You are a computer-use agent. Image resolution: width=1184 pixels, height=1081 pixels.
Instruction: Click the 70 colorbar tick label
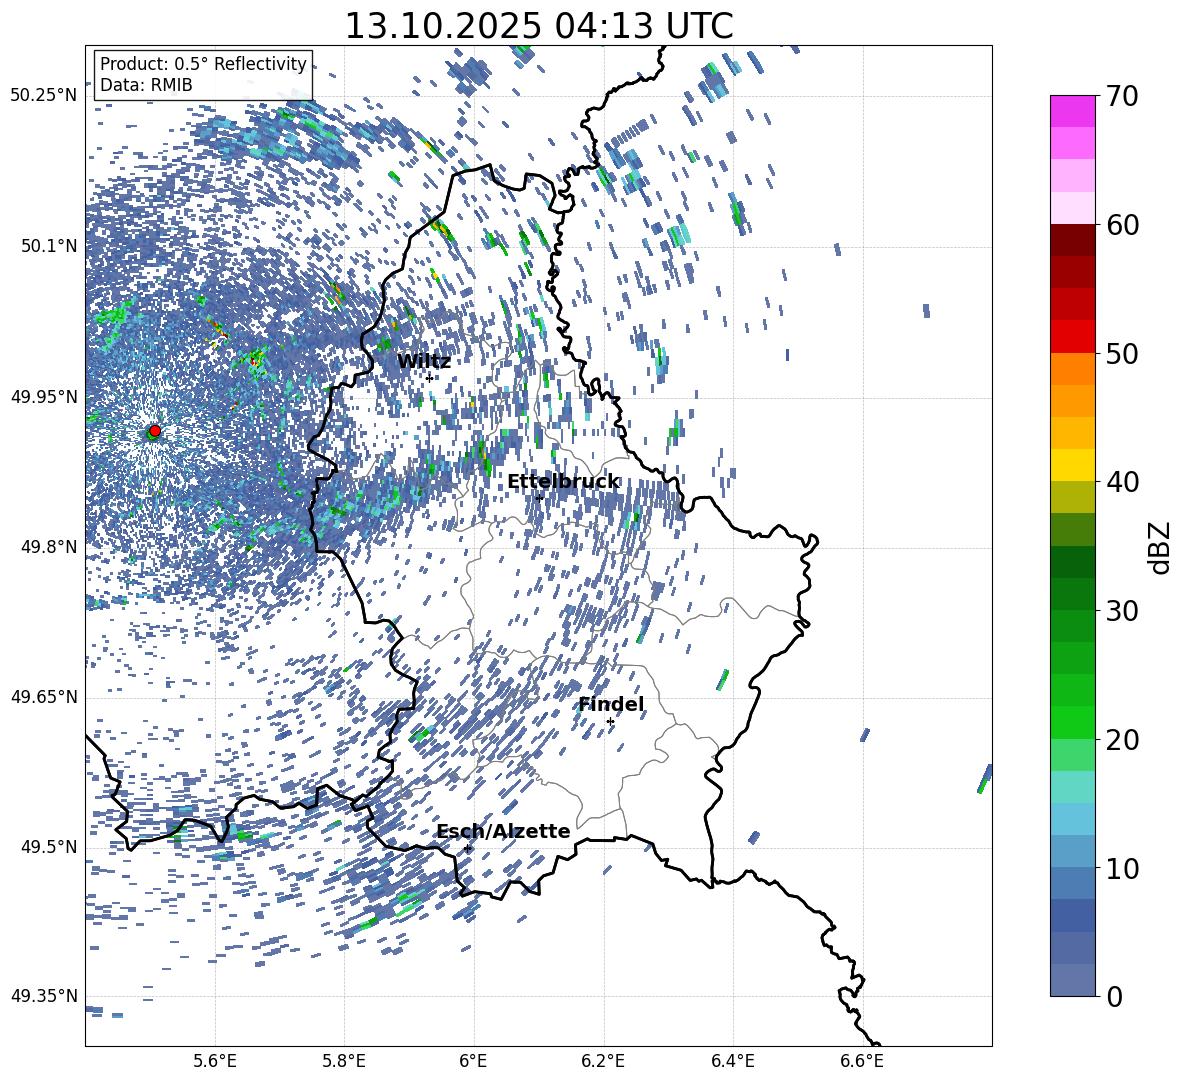[x=1122, y=97]
